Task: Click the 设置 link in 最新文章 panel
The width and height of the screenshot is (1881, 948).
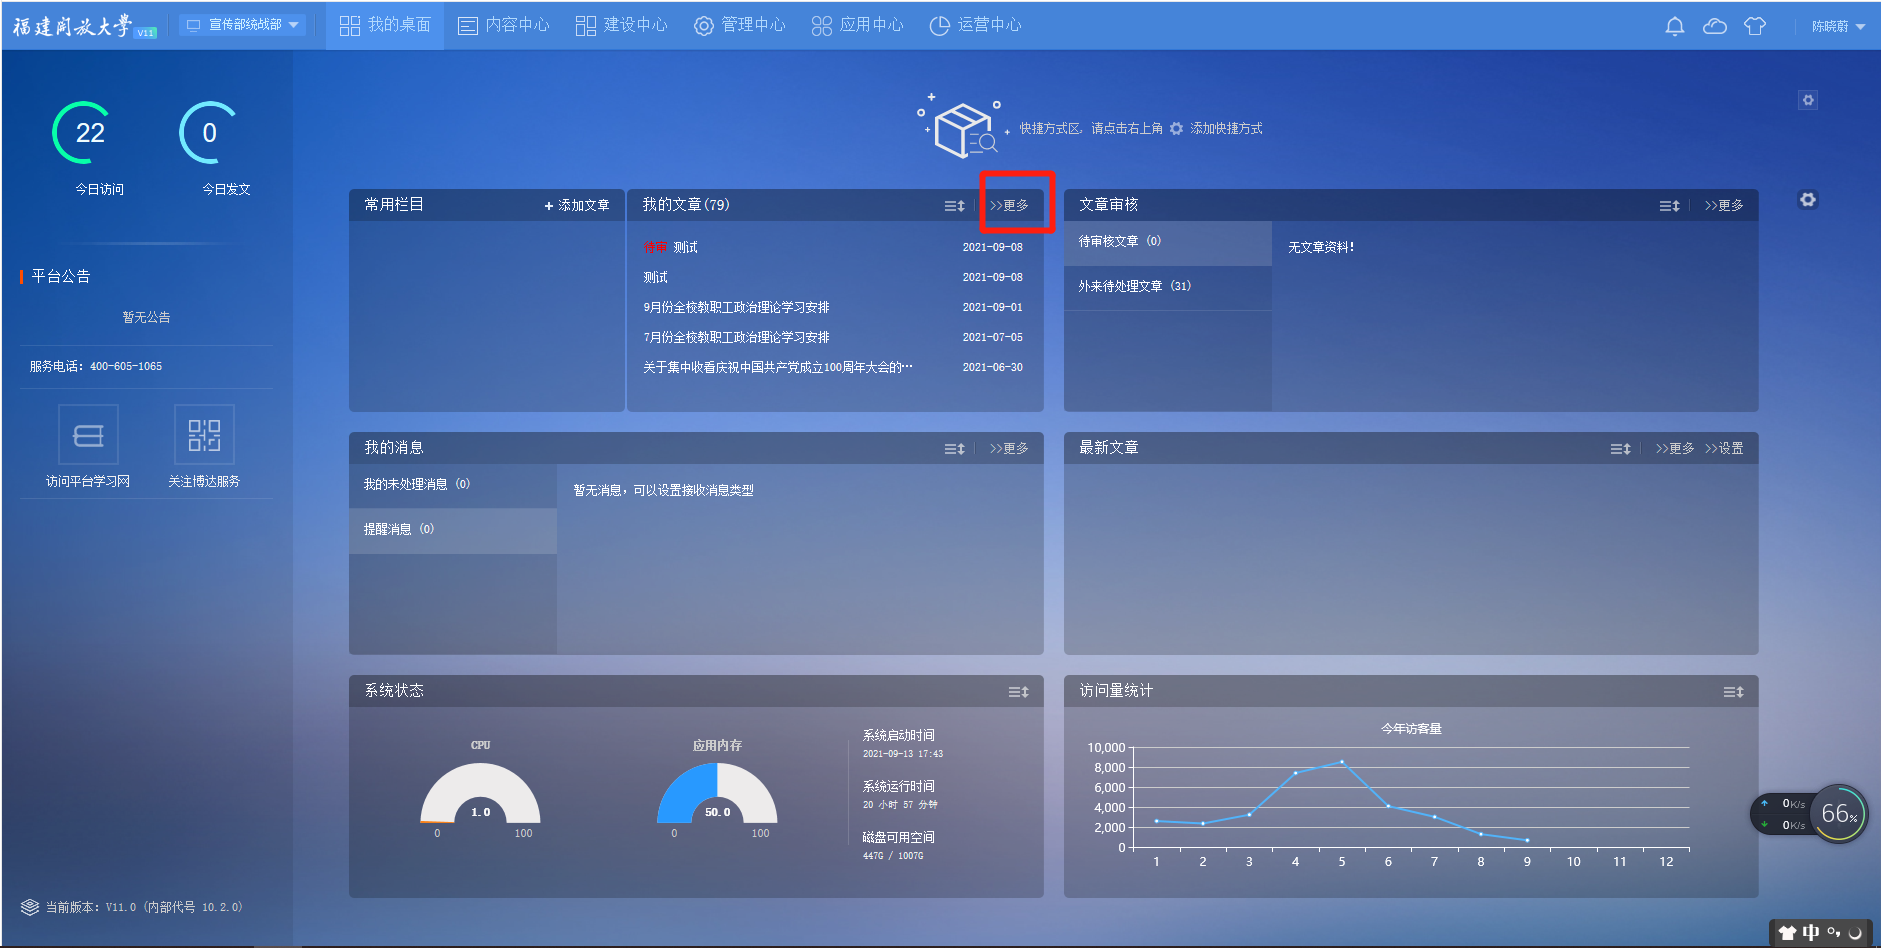Action: click(x=1724, y=448)
